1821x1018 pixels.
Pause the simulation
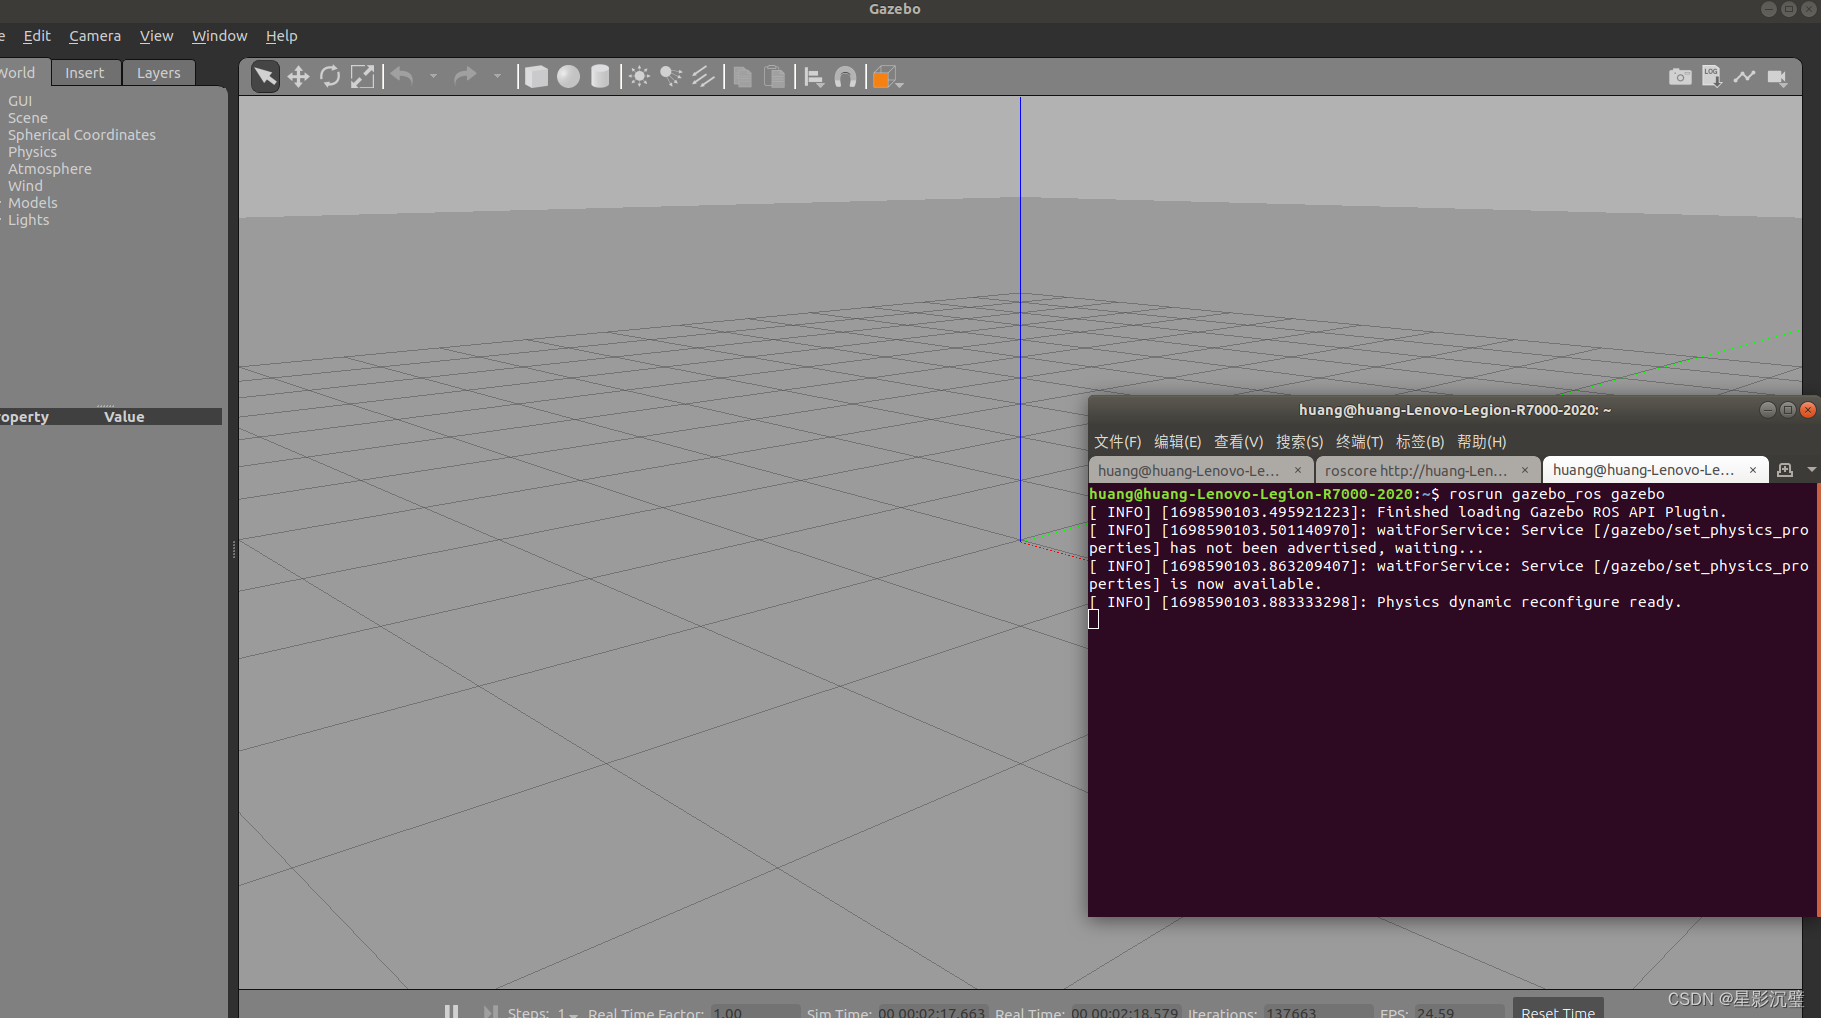pyautogui.click(x=451, y=1012)
